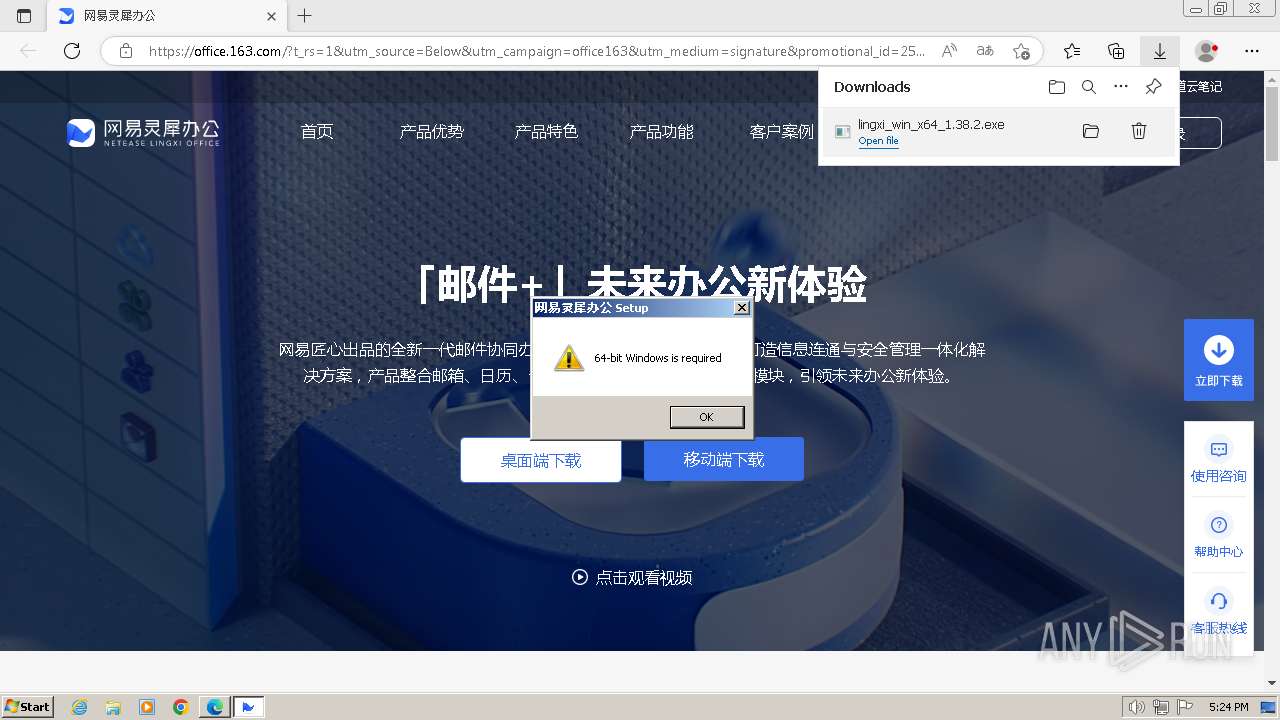The height and width of the screenshot is (720, 1280).
Task: View site information lock icon
Action: tap(126, 51)
